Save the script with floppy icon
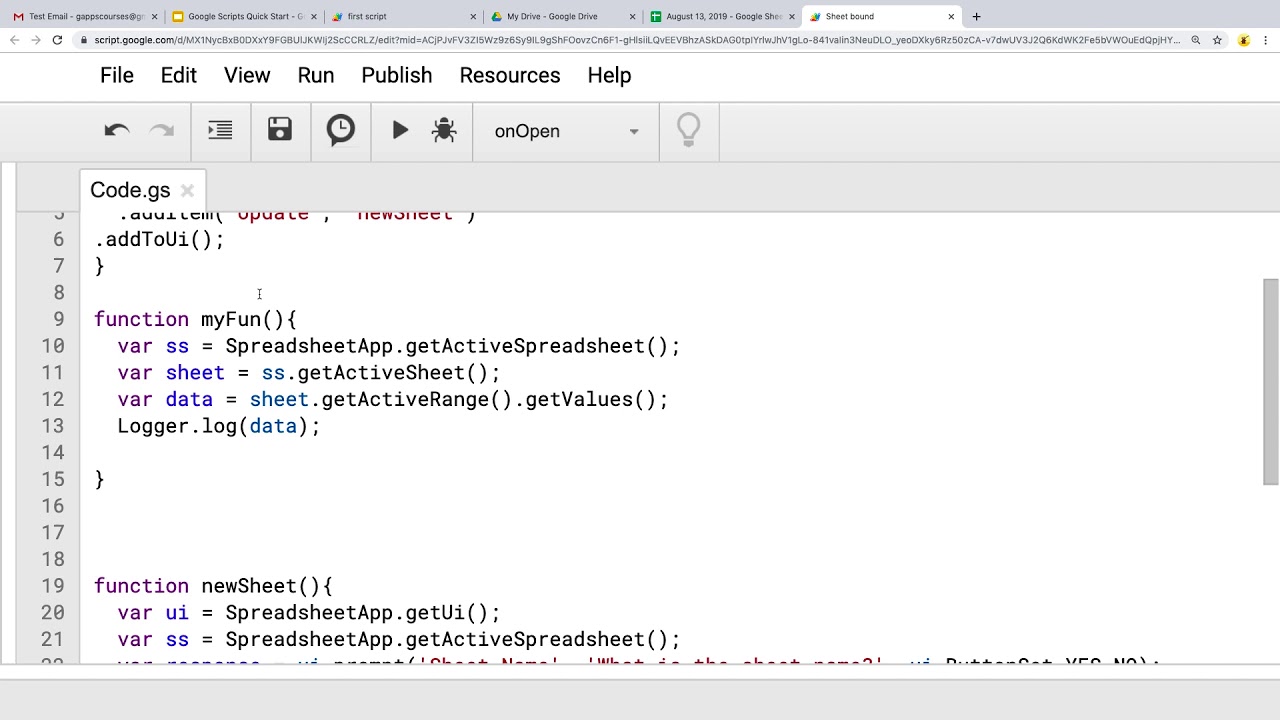Screen dimensions: 1280x720 [280, 130]
